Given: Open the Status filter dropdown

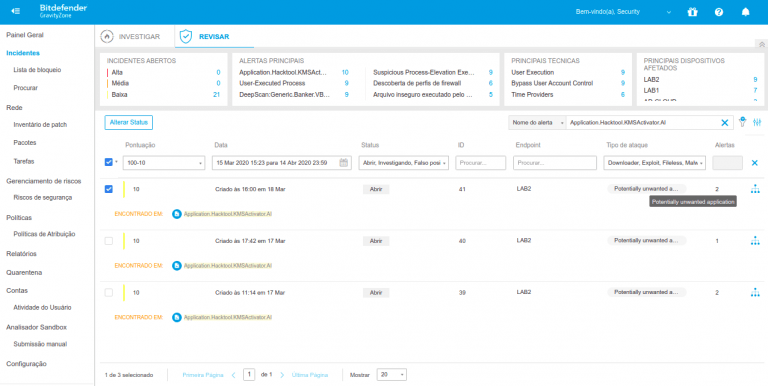Looking at the screenshot, I should coord(404,163).
